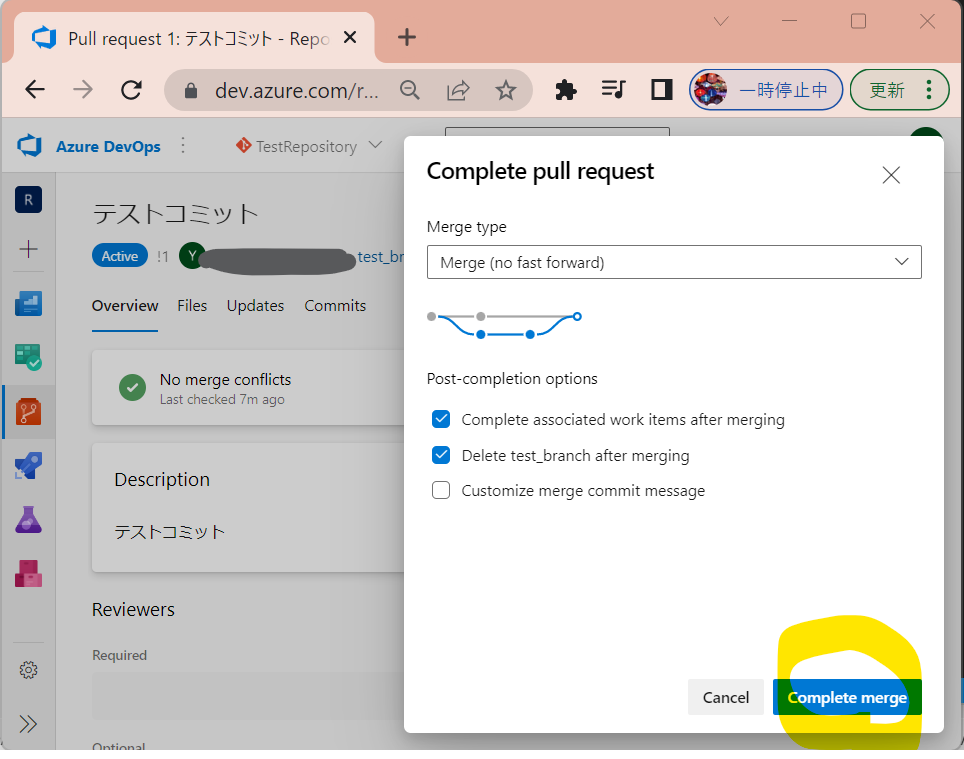Expand the sidebar with the chevron arrows
This screenshot has width=964, height=759.
(28, 723)
